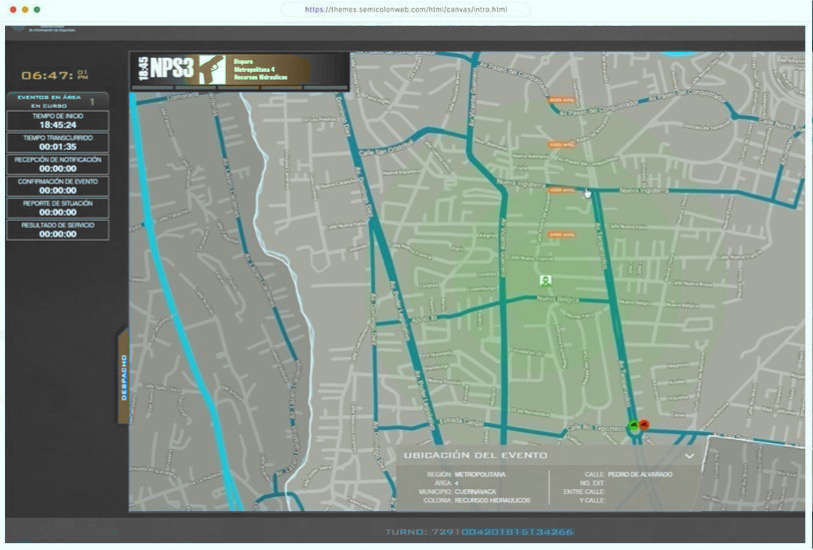This screenshot has height=550, width=813.
Task: Open the Despacho side tab
Action: [123, 376]
